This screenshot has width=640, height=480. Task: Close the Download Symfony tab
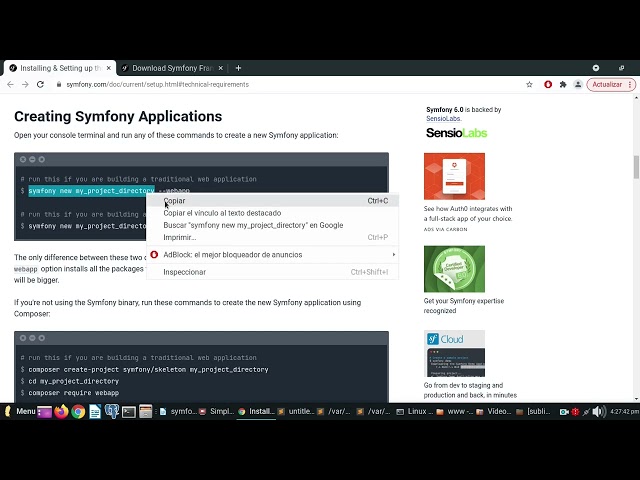pos(220,68)
